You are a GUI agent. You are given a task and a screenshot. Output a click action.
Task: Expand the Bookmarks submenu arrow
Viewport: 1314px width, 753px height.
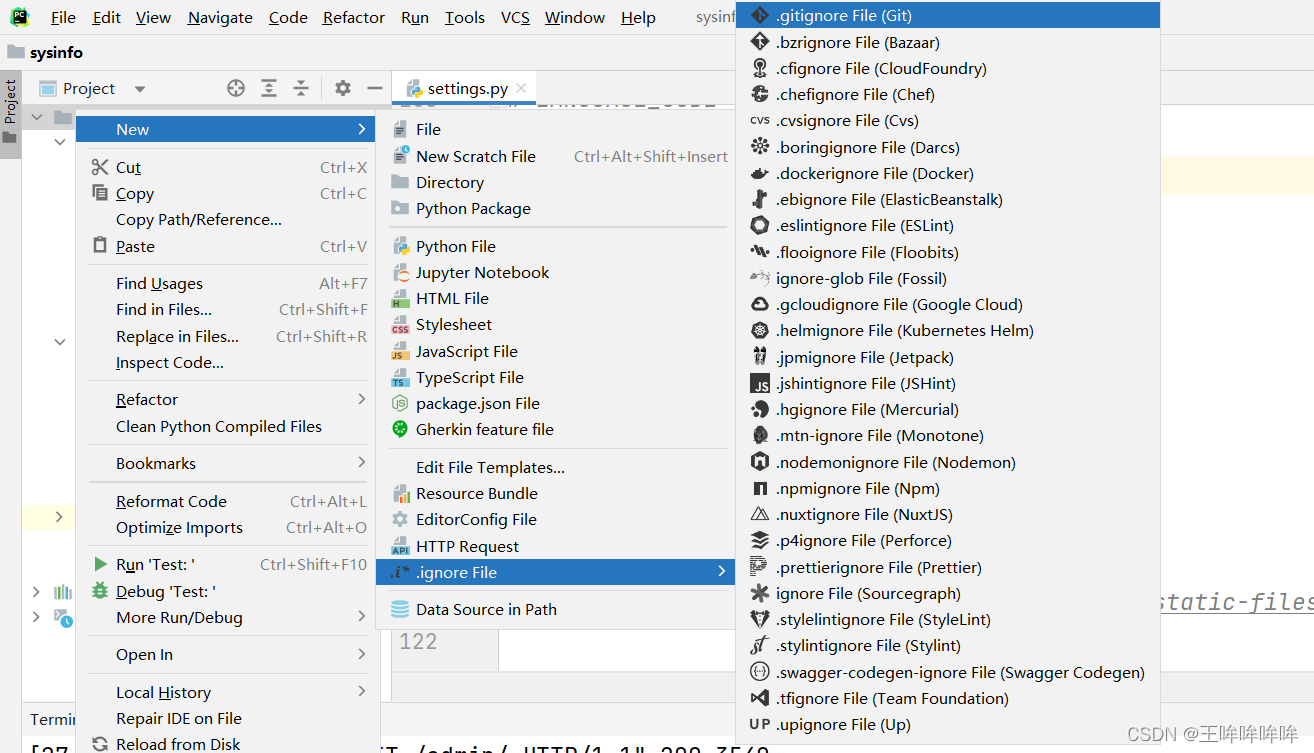point(361,462)
